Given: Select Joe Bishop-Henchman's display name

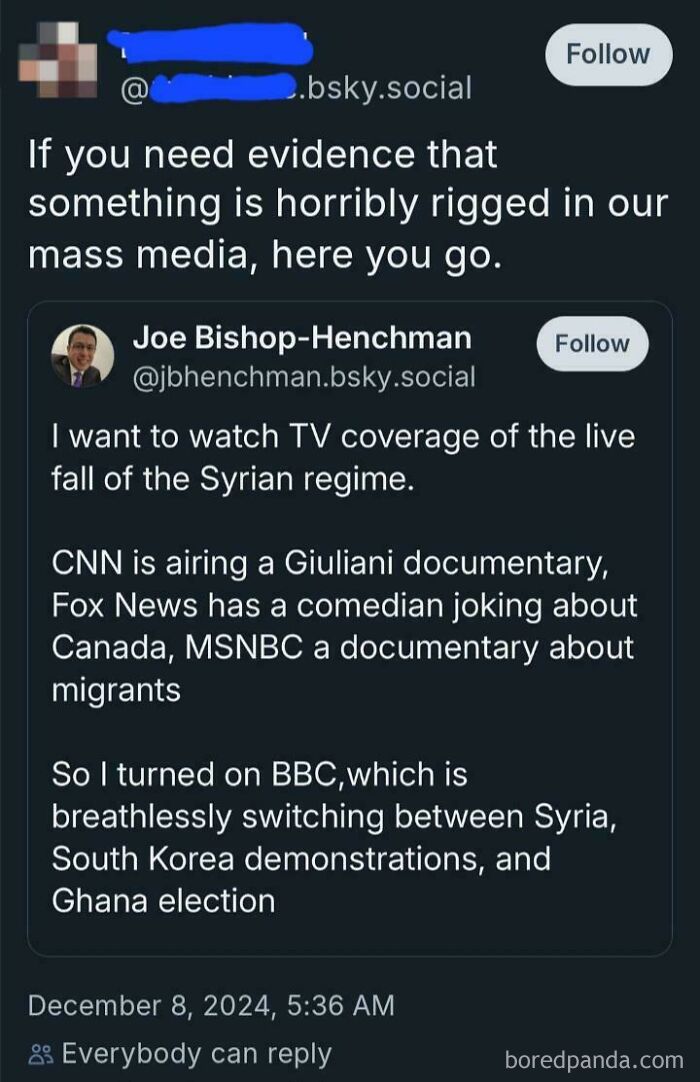Looking at the screenshot, I should [303, 338].
